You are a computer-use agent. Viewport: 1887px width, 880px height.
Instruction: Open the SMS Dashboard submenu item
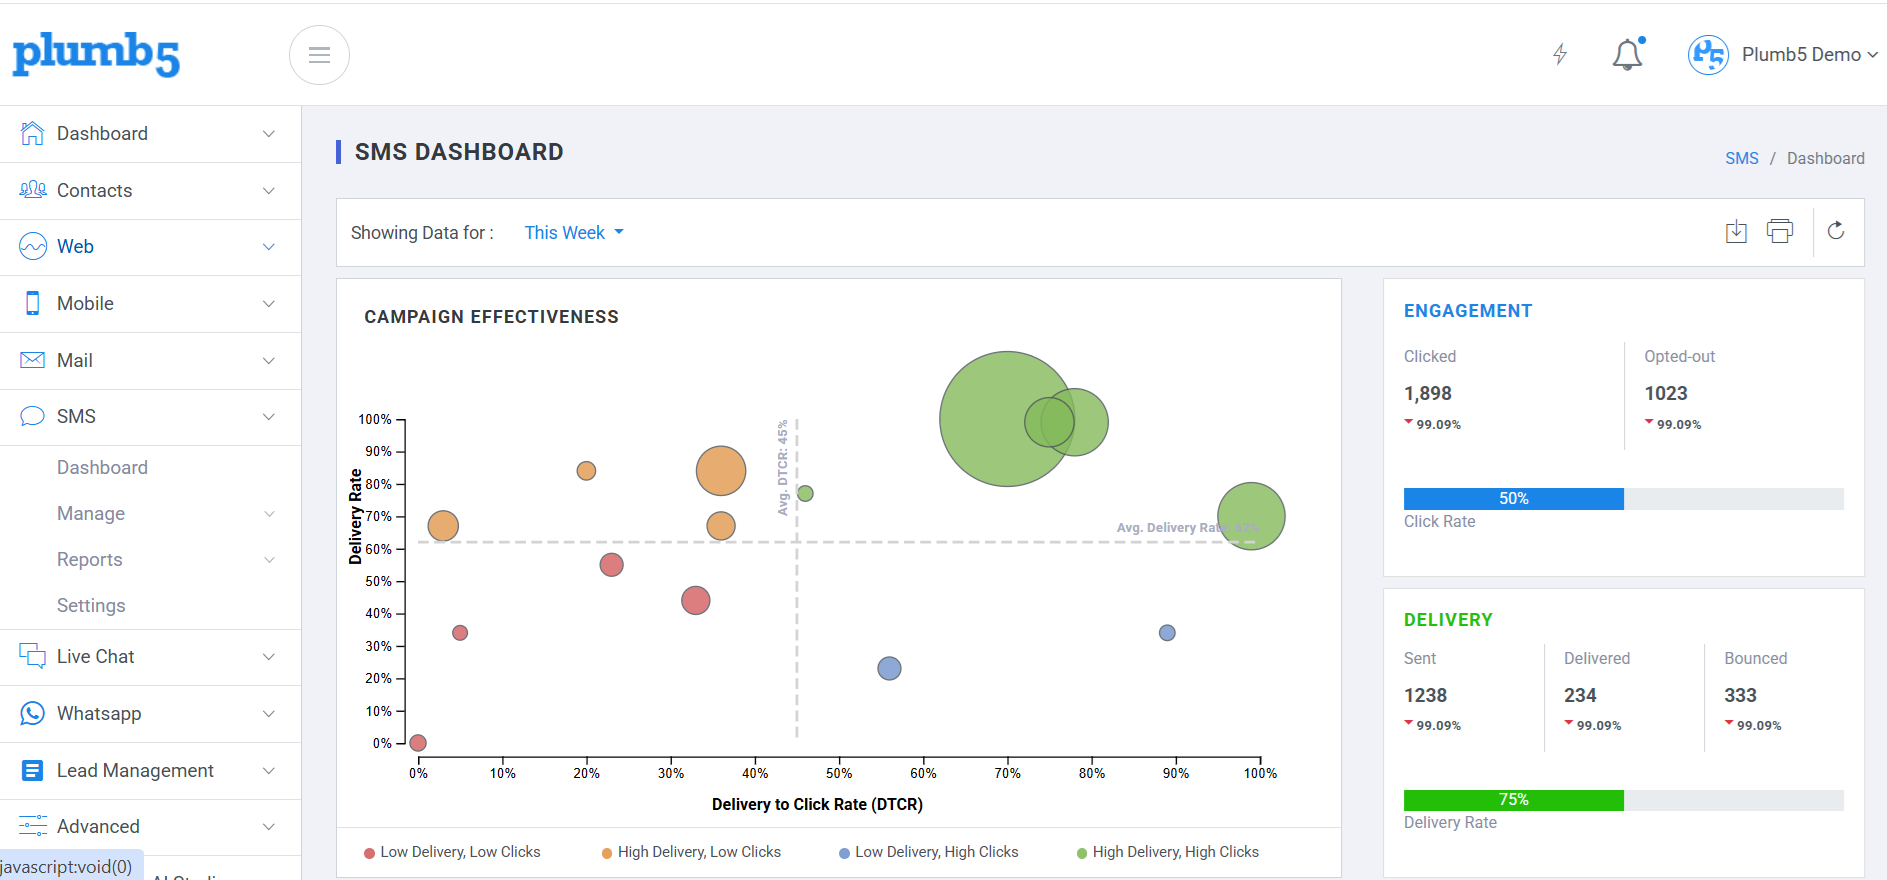point(102,467)
